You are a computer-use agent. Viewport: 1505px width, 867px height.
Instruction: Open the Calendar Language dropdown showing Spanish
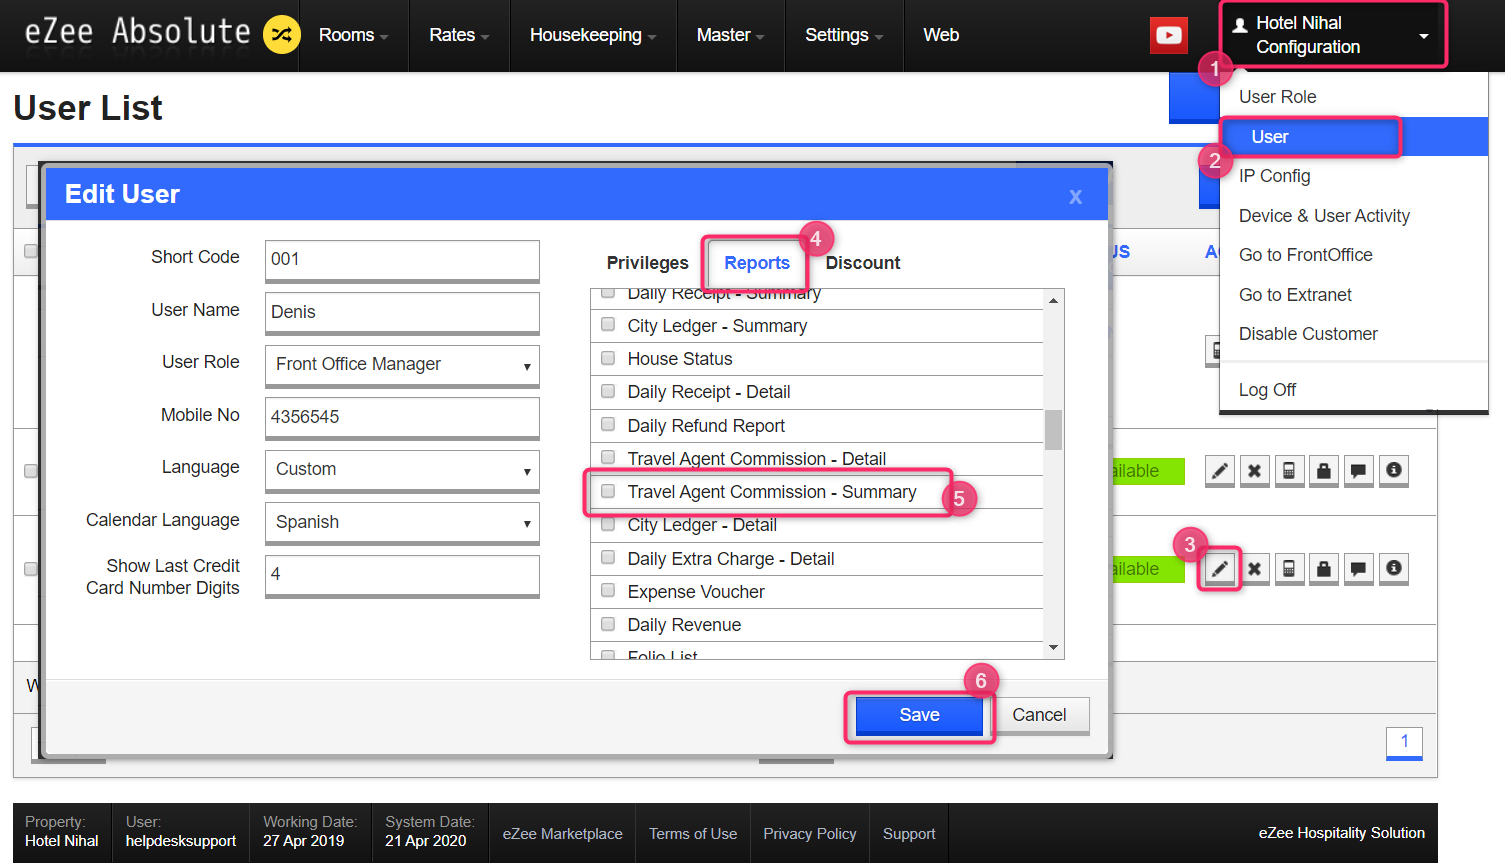click(402, 523)
